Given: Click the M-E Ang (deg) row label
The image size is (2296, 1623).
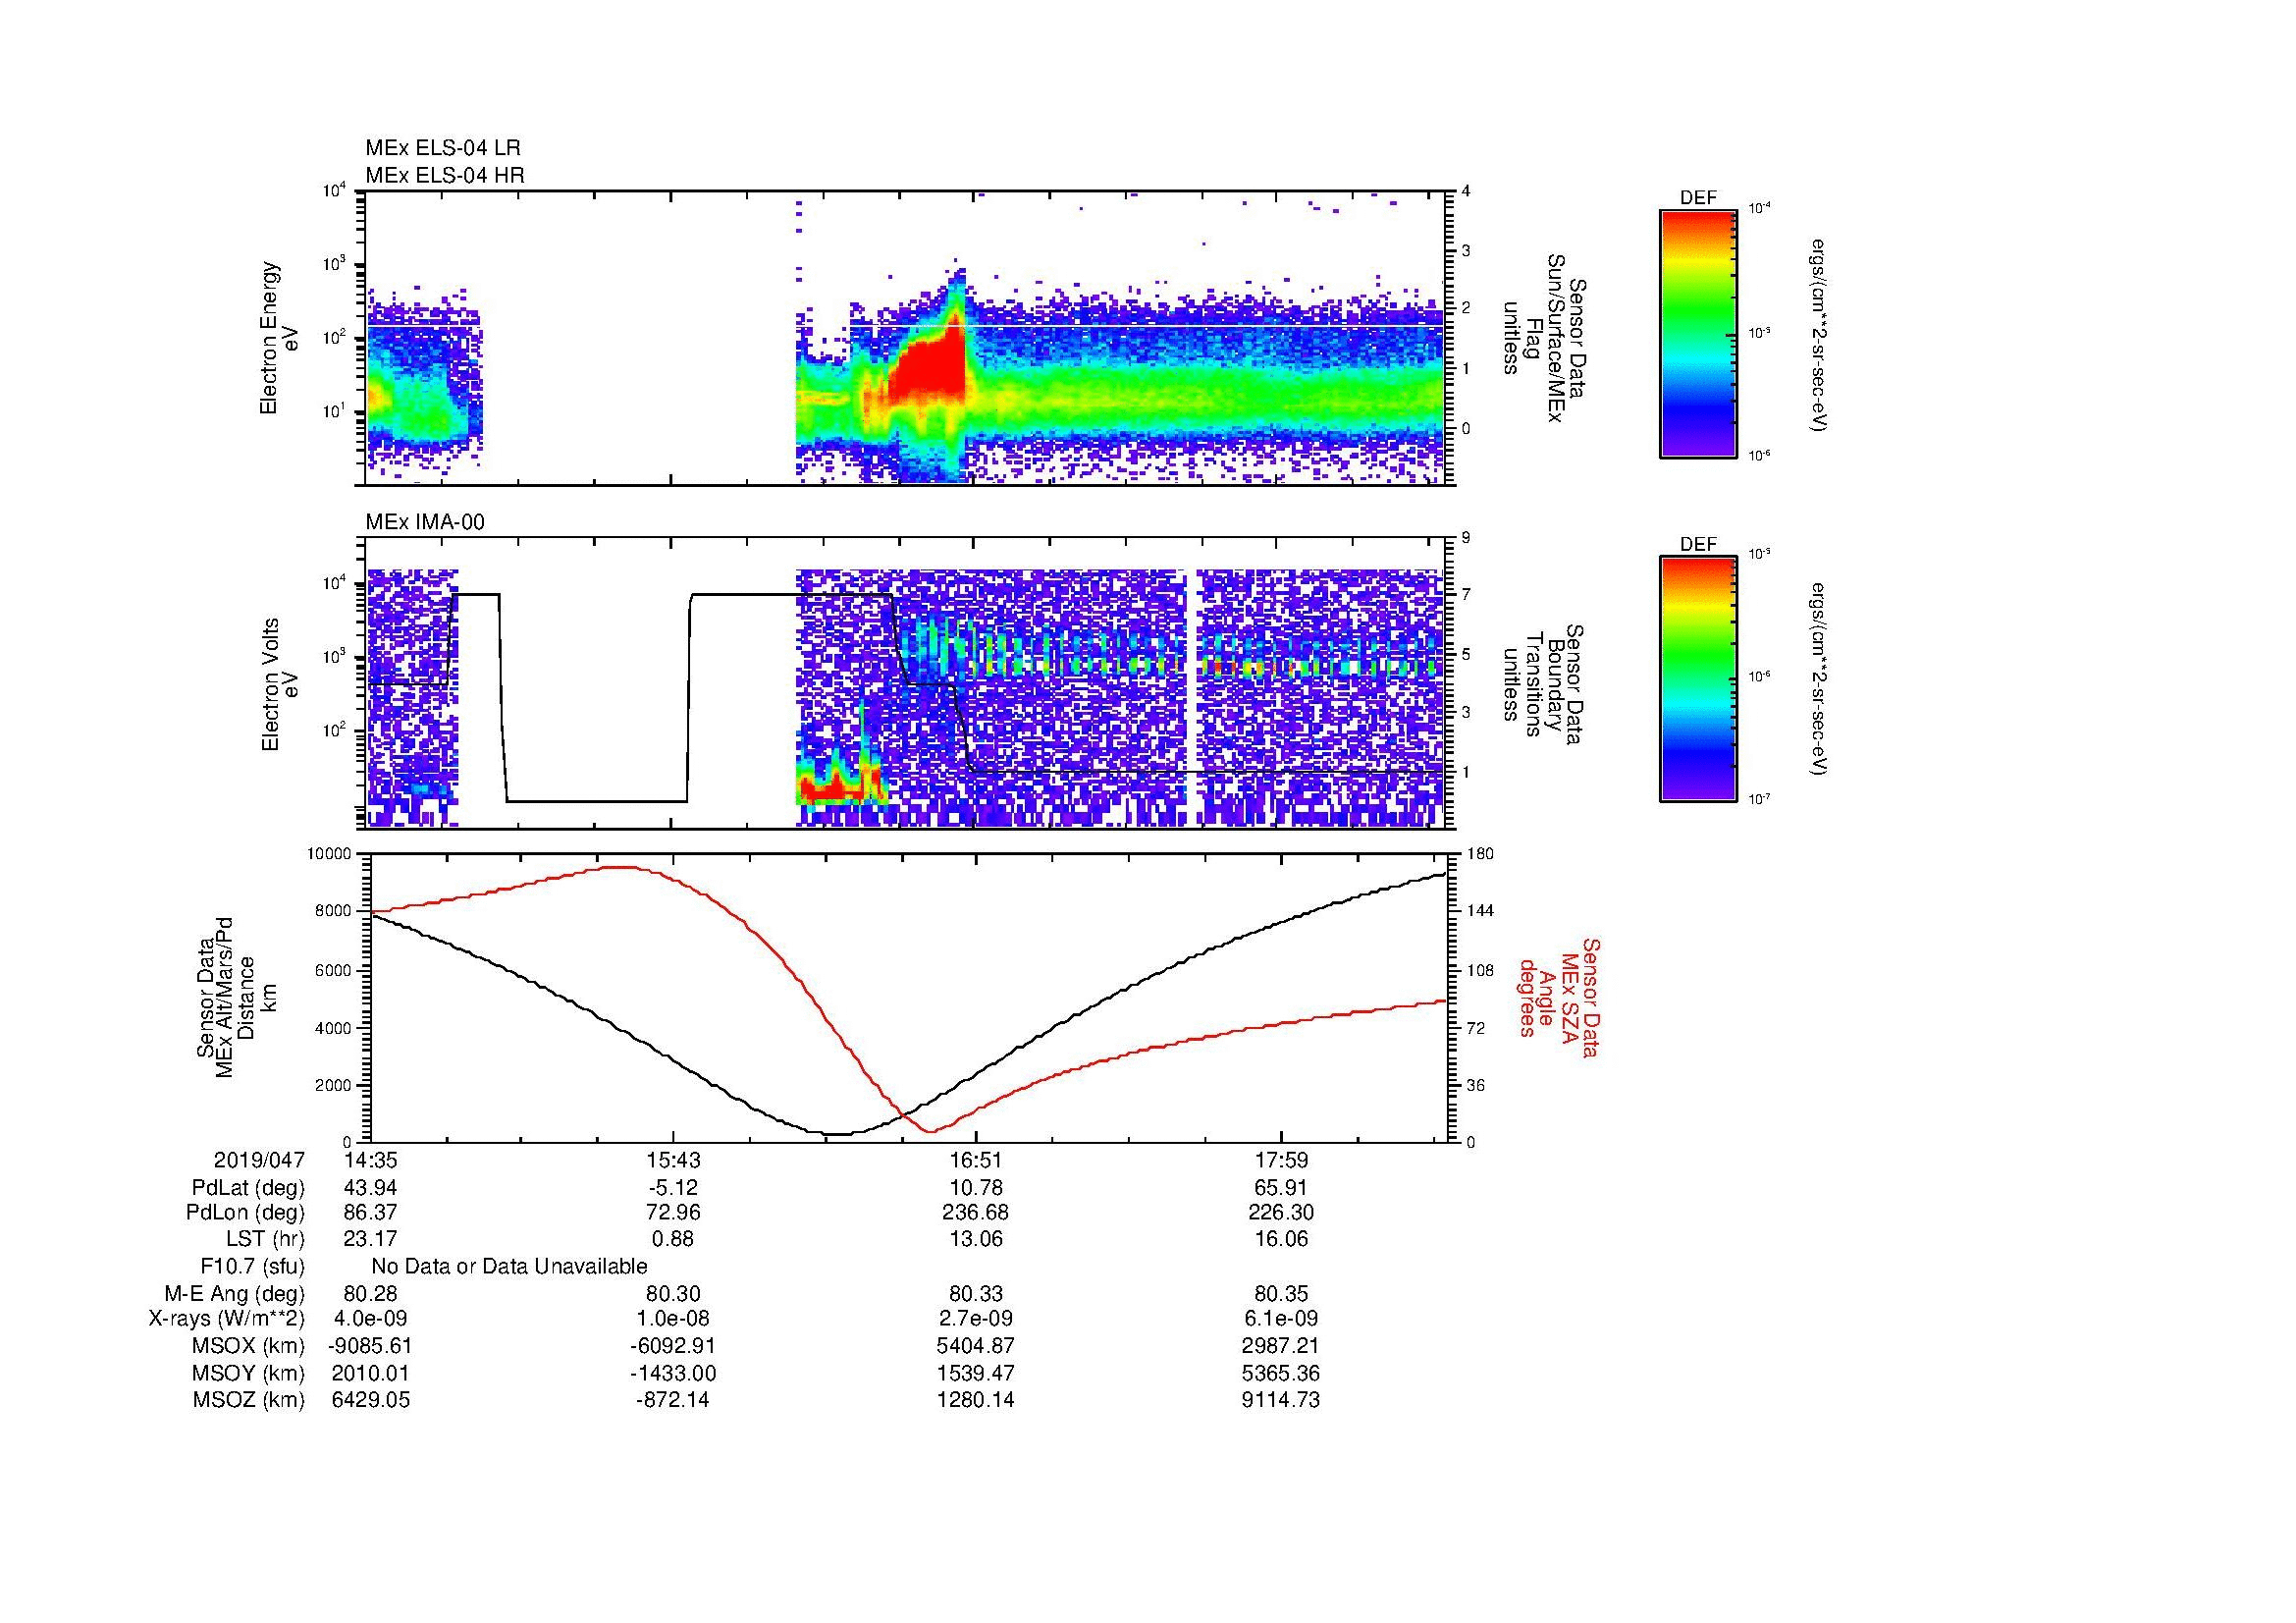Looking at the screenshot, I should click(234, 1294).
